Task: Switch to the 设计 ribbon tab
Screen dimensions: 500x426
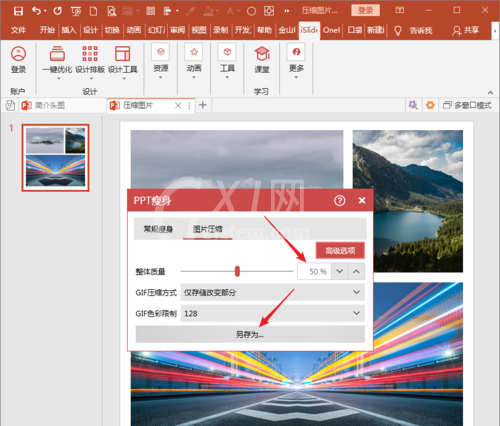Action: coord(90,30)
